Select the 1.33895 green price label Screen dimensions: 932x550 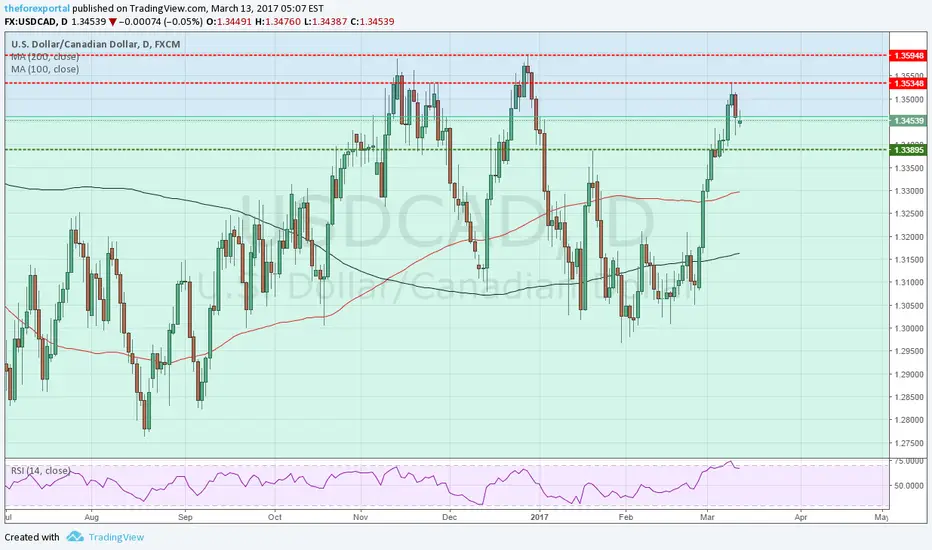pos(908,150)
